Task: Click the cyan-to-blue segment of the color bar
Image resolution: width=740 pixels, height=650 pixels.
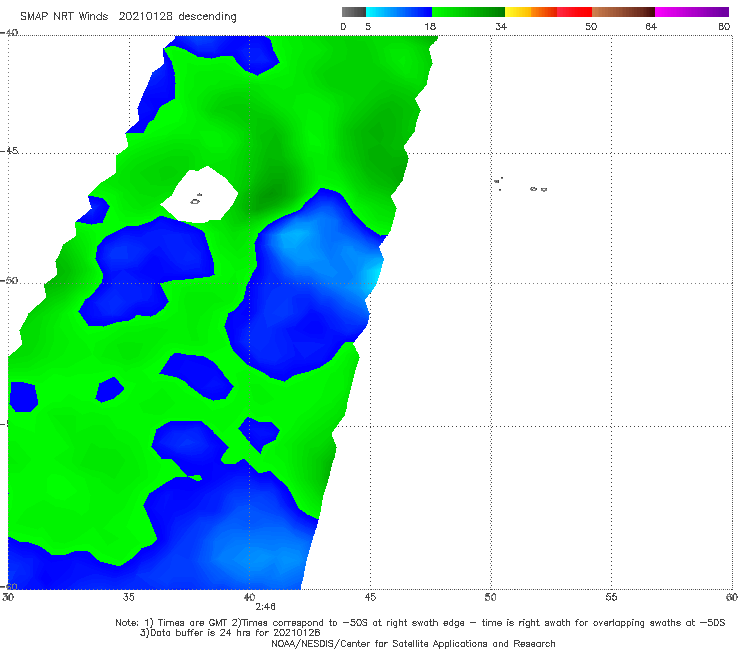Action: pyautogui.click(x=399, y=12)
